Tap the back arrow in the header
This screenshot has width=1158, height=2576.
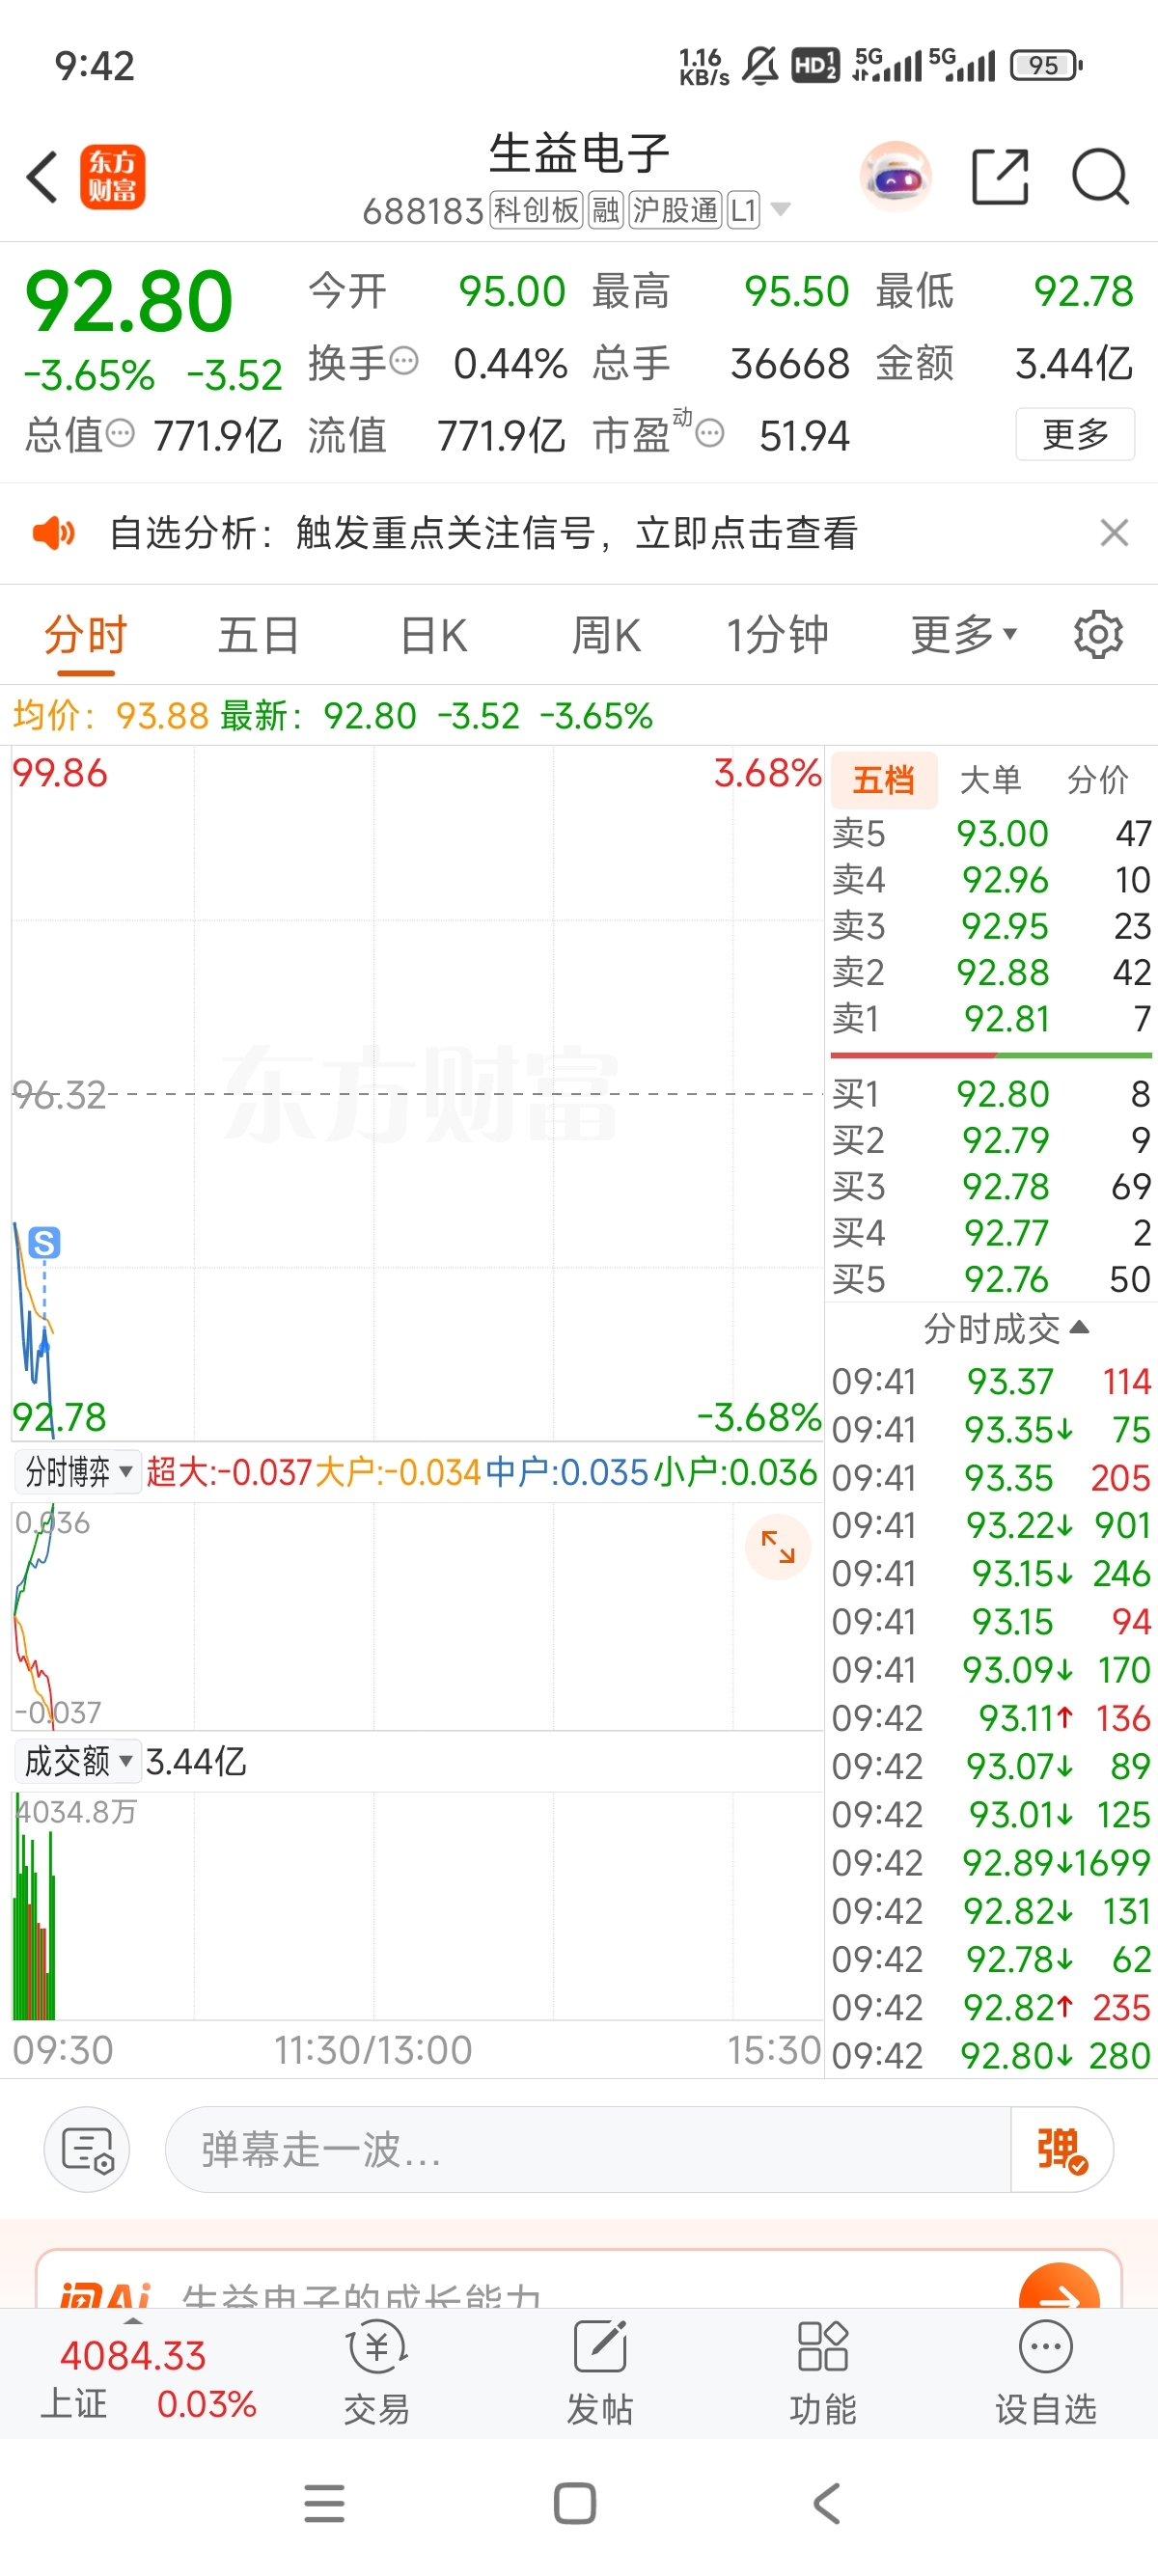coord(42,177)
